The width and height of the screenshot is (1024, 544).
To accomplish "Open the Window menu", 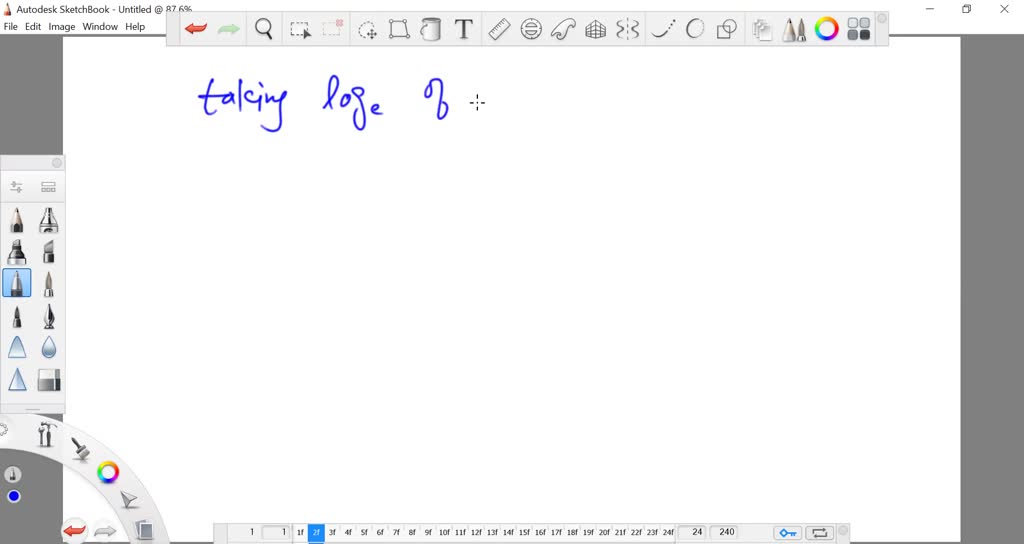I will tap(100, 27).
